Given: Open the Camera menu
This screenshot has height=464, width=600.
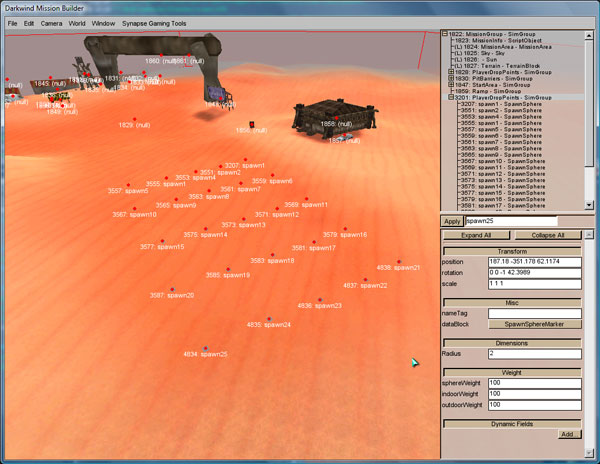Looking at the screenshot, I should point(53,21).
